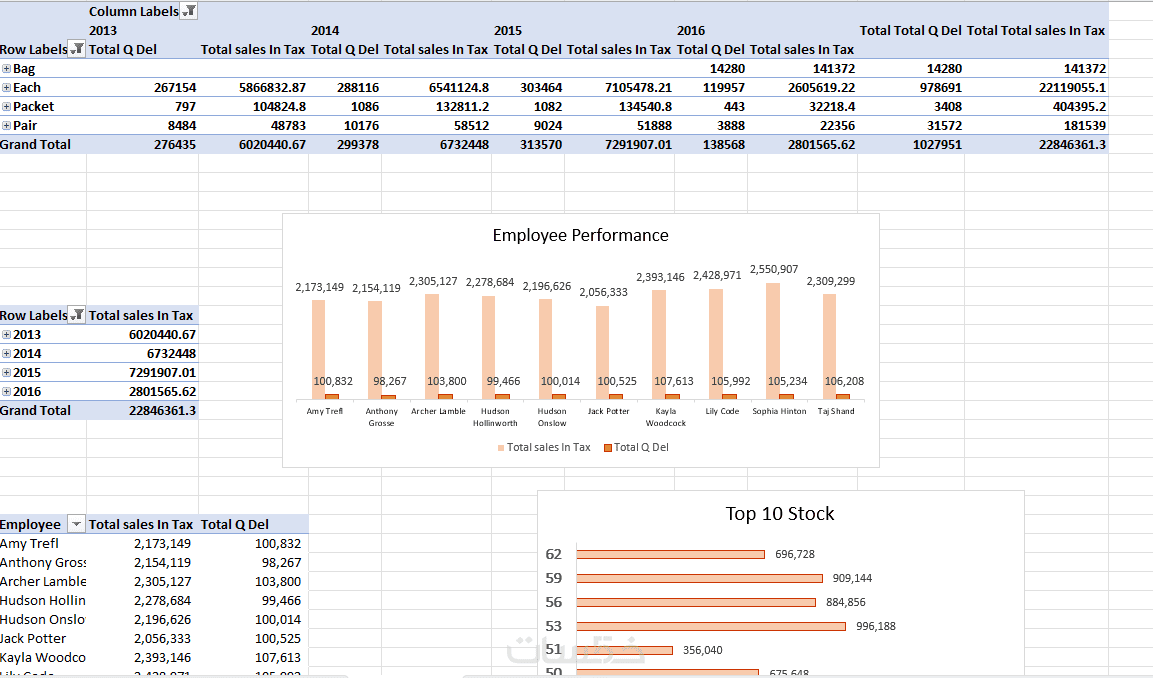Select the cell with value 5866832.87
1153x678 pixels.
253,88
